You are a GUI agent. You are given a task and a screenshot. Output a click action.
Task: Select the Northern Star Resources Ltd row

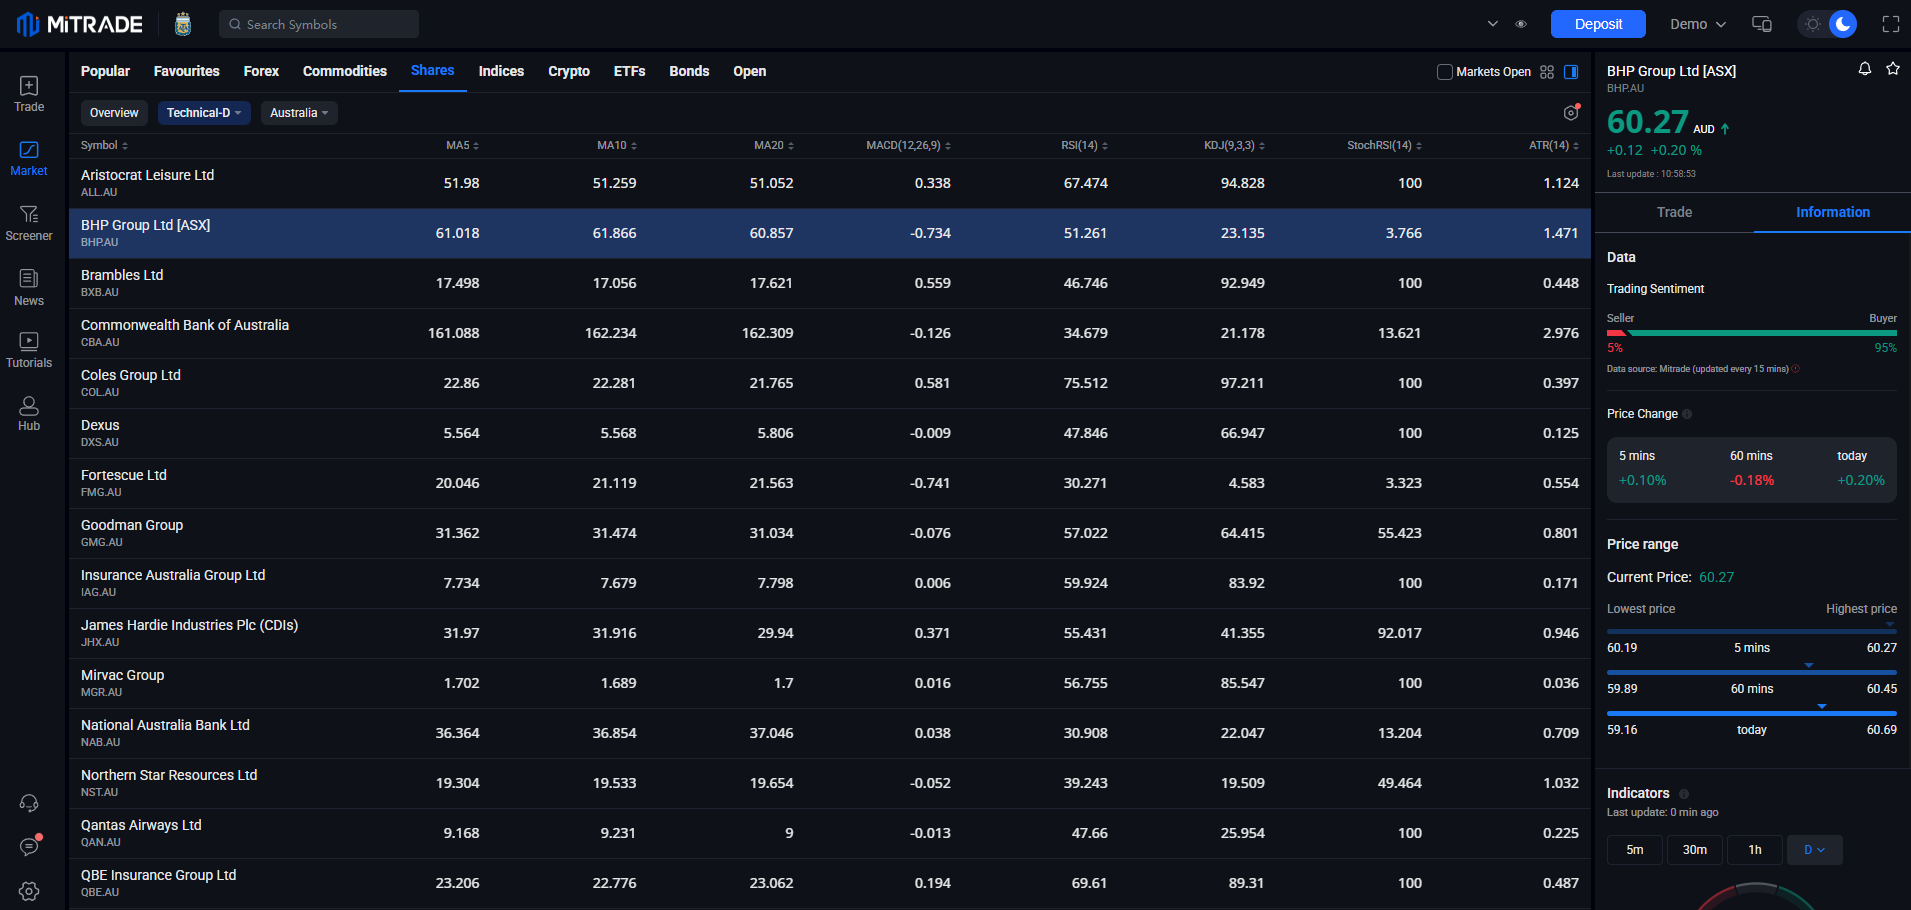[830, 783]
